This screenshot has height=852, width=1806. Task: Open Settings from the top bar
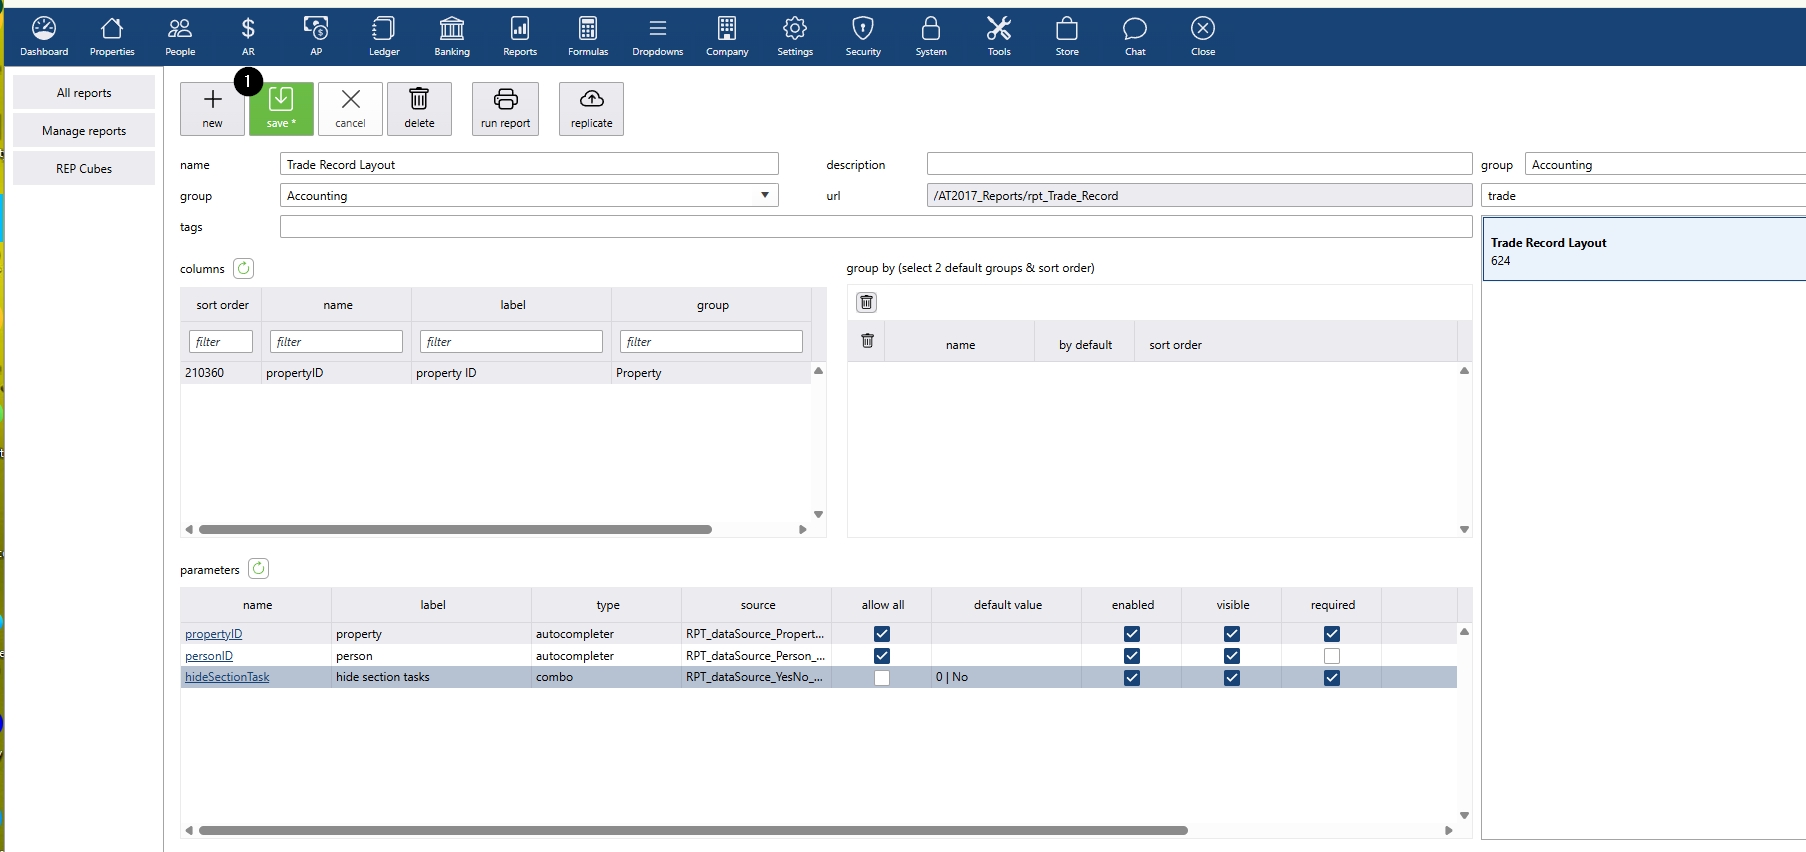[x=795, y=37]
